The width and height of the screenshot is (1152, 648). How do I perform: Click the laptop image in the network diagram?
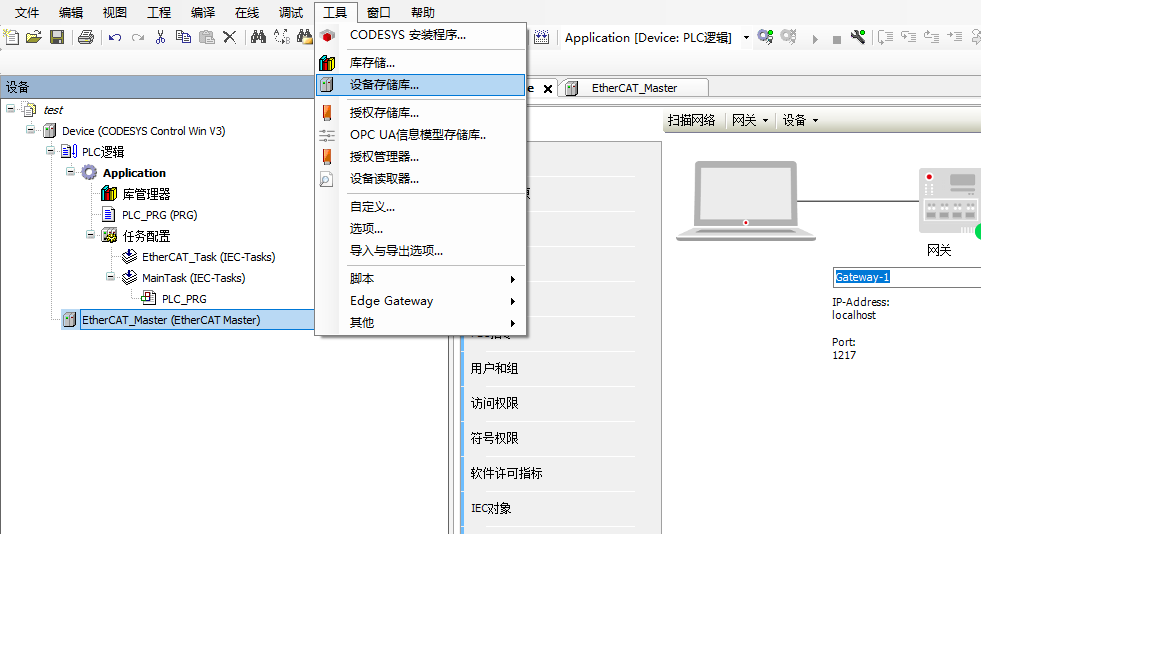click(x=746, y=201)
